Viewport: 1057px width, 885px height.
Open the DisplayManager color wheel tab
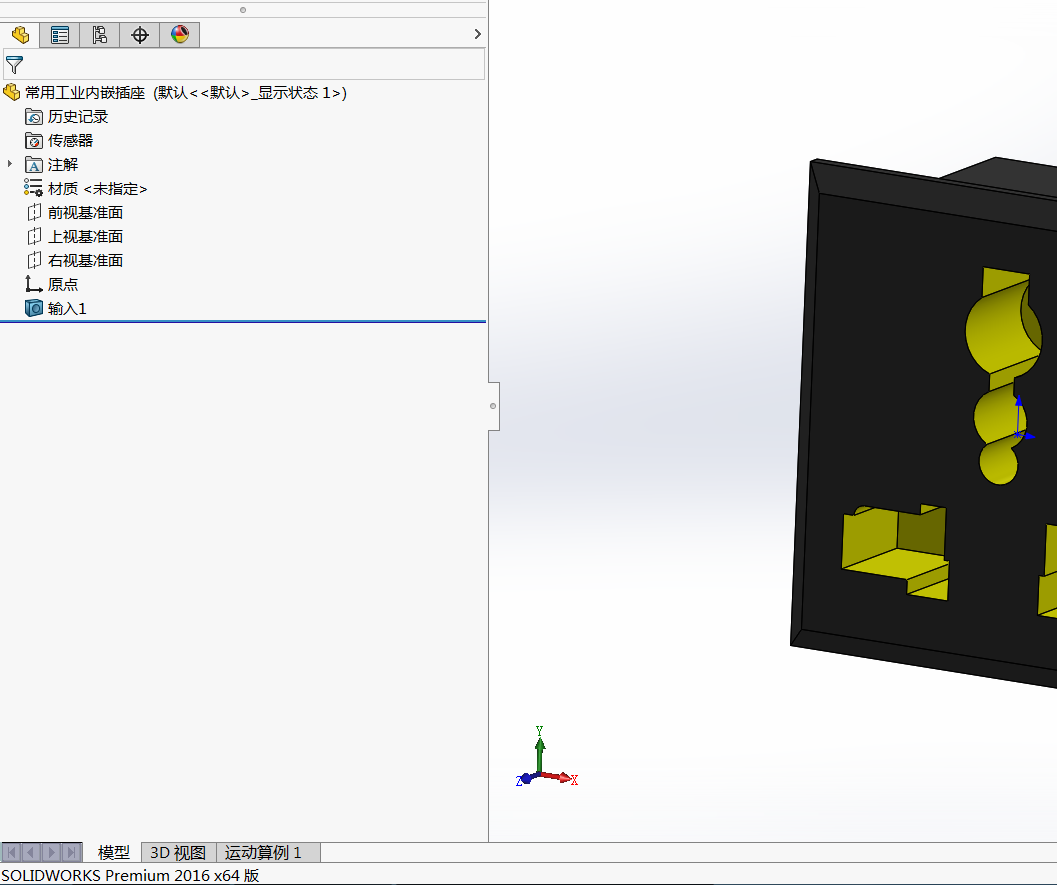pyautogui.click(x=180, y=35)
